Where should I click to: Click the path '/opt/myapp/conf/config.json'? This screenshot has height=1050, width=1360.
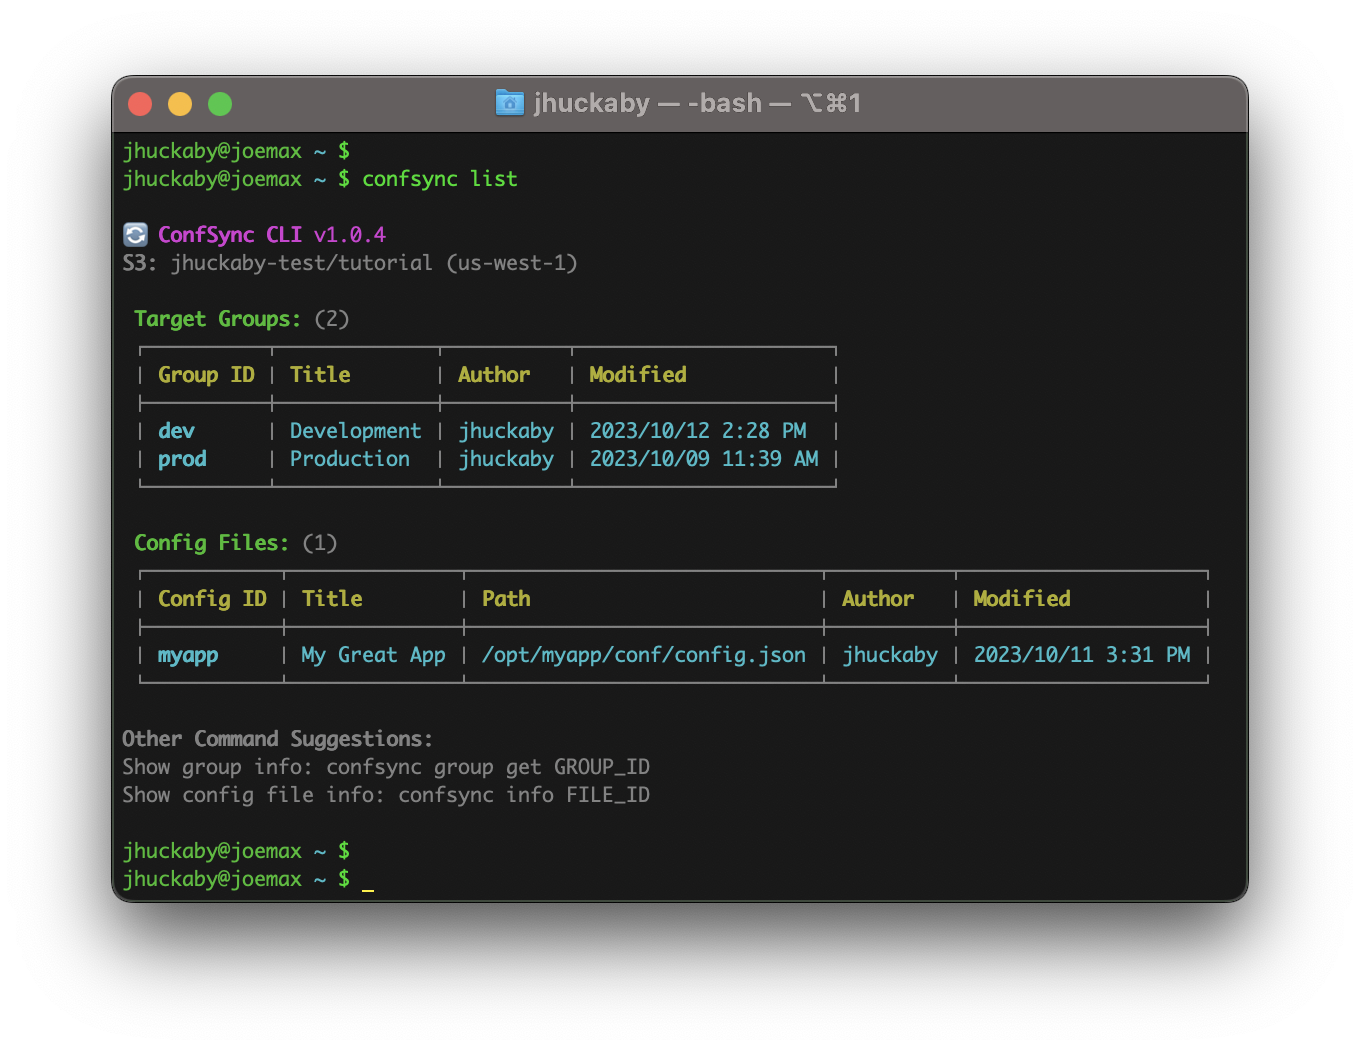click(644, 655)
